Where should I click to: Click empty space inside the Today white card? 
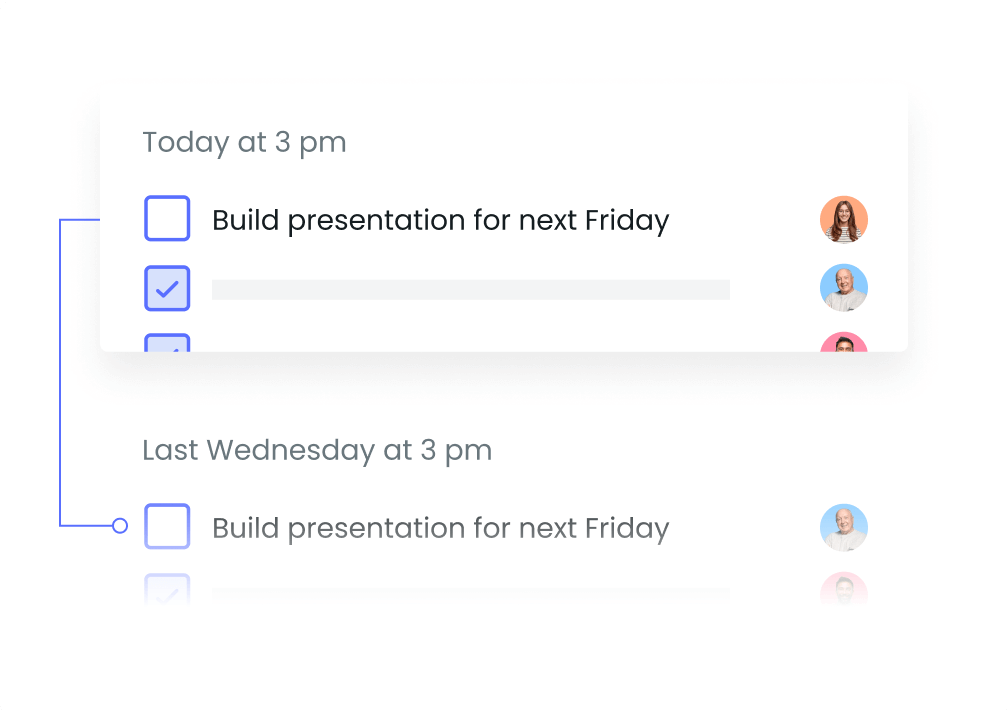click(579, 141)
